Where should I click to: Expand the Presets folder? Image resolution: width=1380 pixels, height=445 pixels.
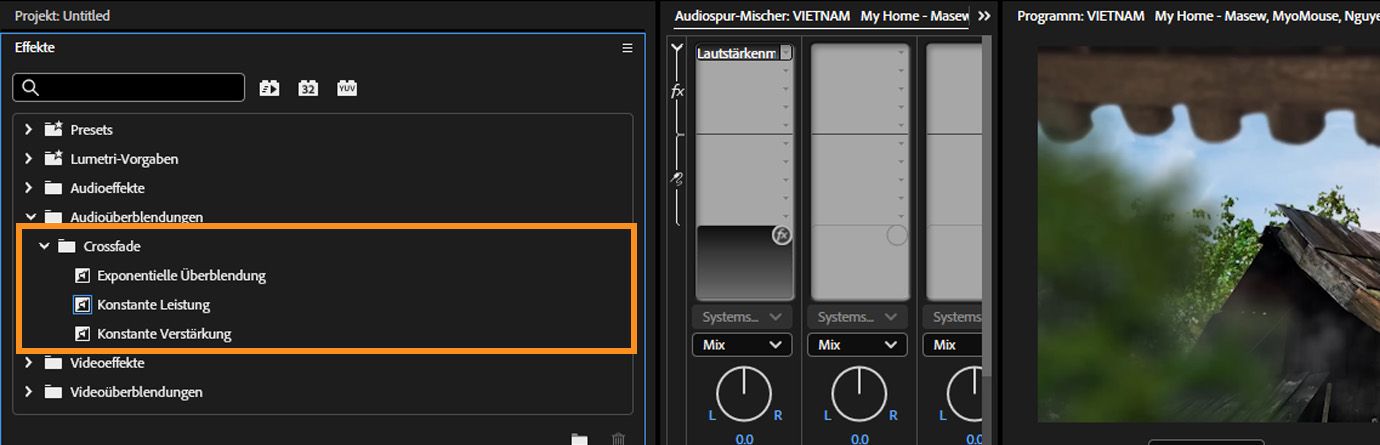coord(28,130)
